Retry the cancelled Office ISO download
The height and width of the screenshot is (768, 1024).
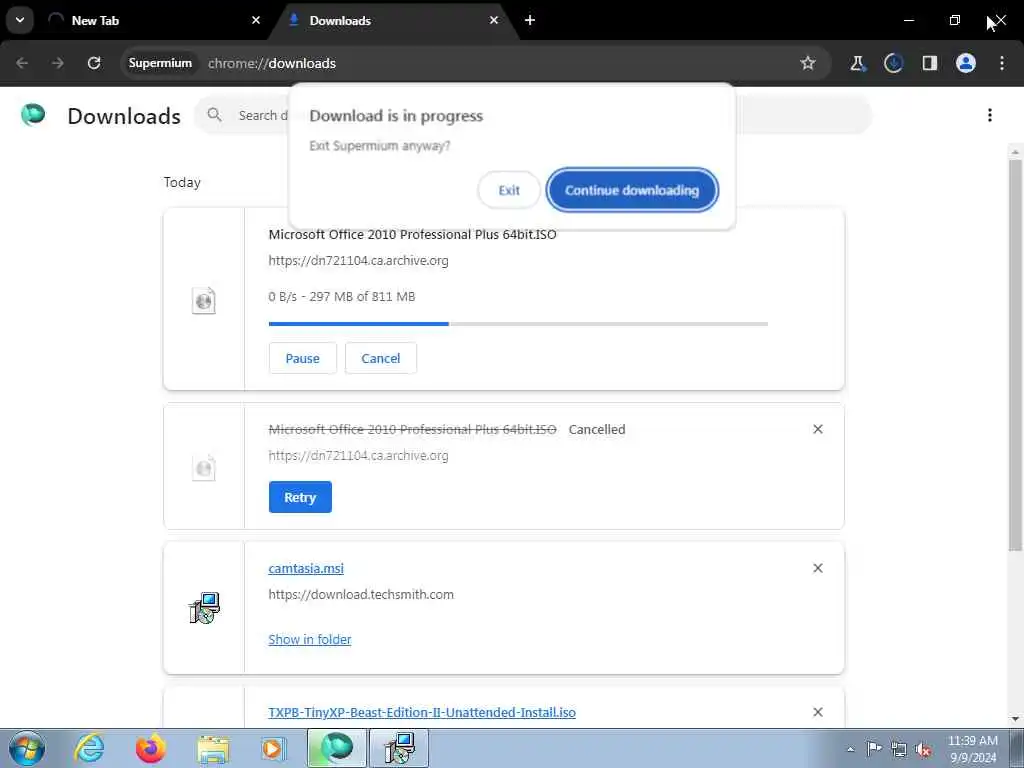pyautogui.click(x=300, y=497)
